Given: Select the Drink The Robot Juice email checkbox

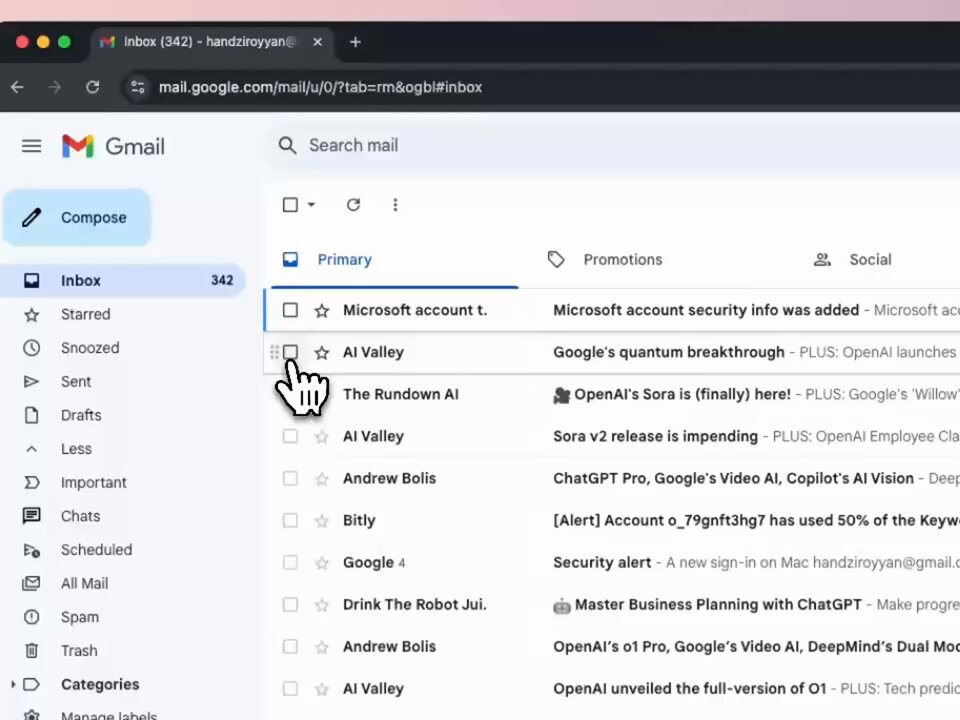Looking at the screenshot, I should [x=290, y=604].
